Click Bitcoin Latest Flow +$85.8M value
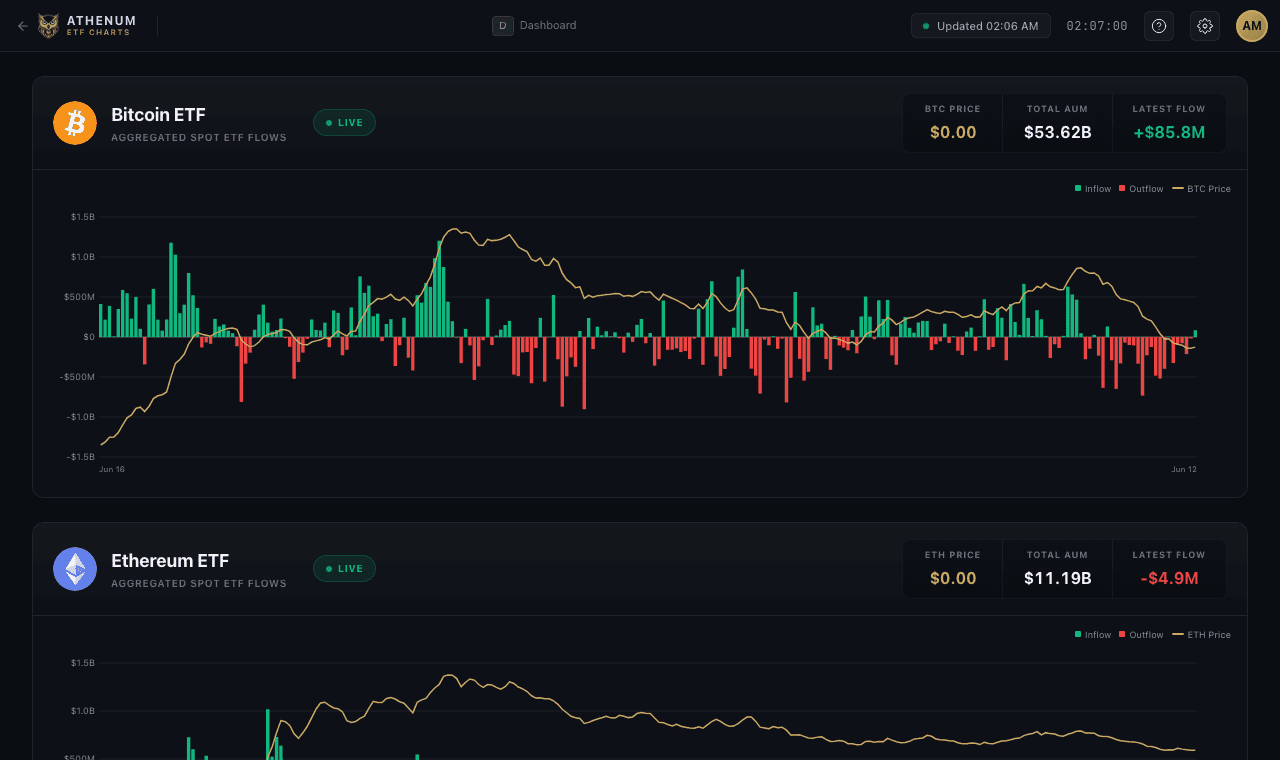Viewport: 1280px width, 760px height. point(1169,132)
